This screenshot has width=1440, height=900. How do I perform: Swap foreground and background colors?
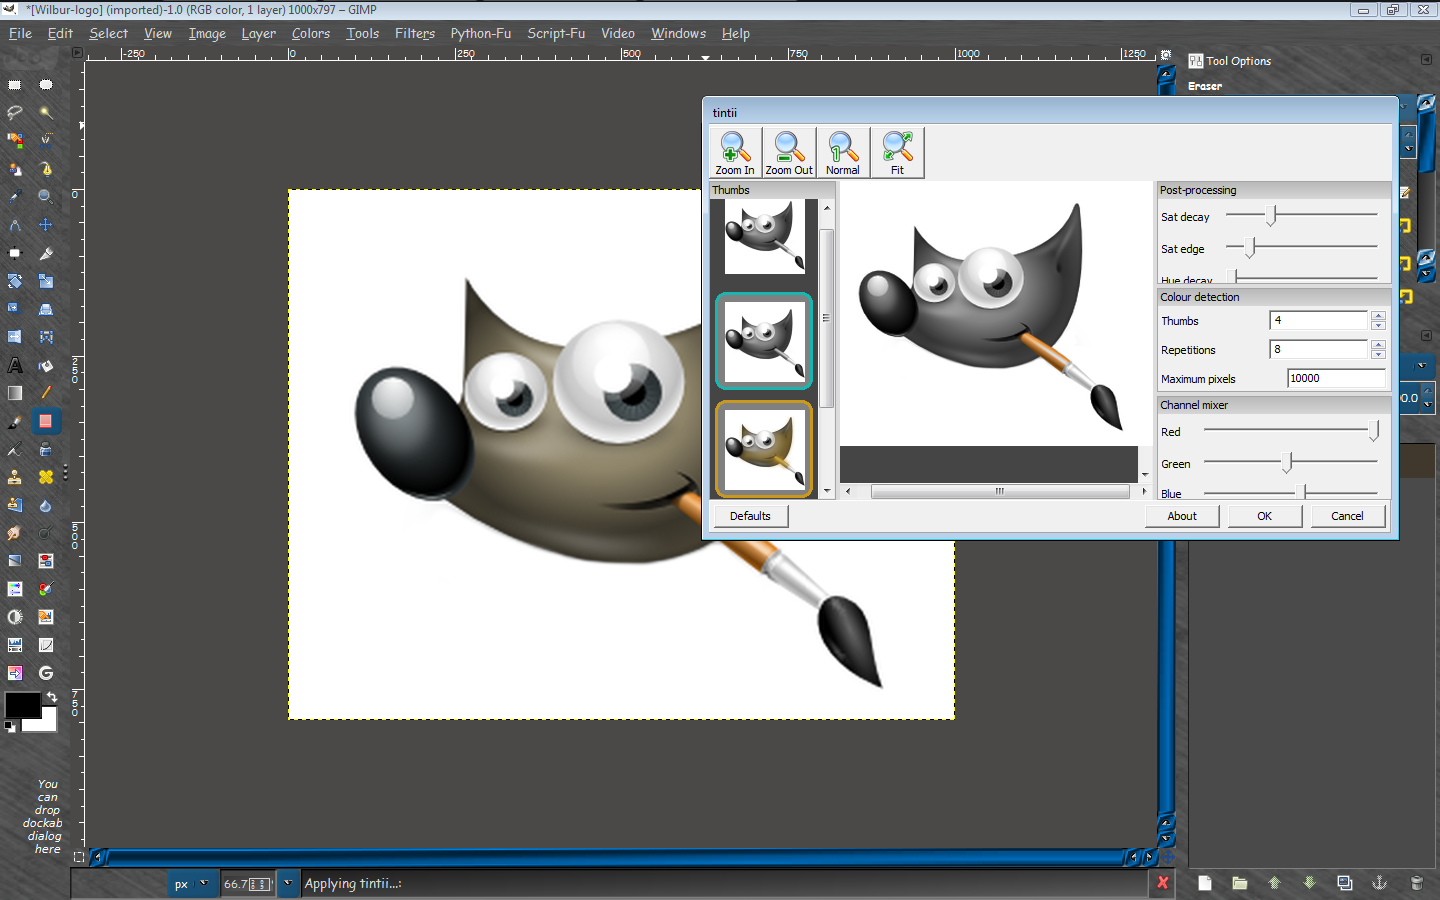pyautogui.click(x=52, y=696)
